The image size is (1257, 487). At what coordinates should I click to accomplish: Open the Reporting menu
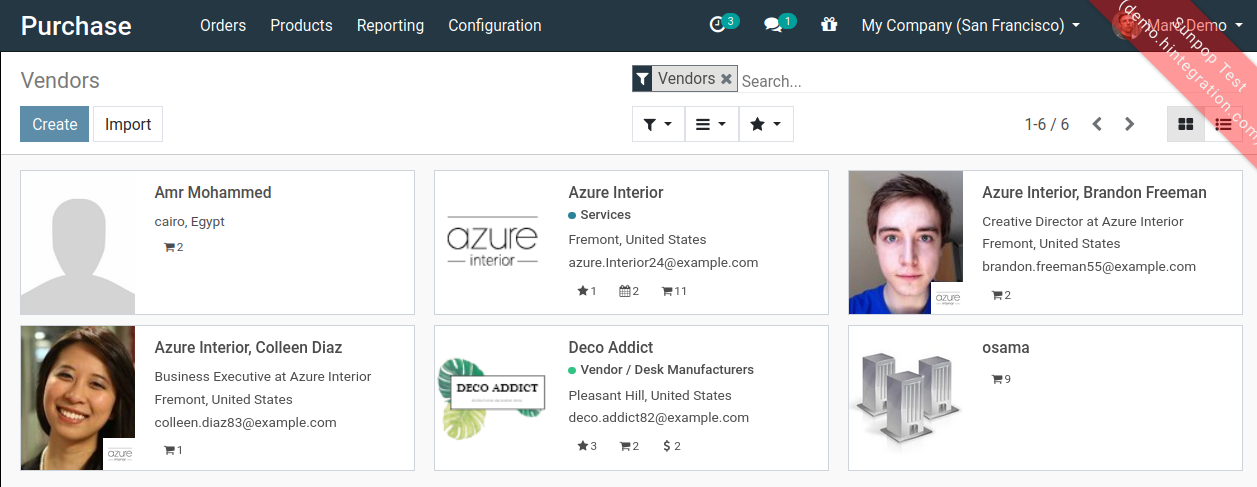pos(390,25)
